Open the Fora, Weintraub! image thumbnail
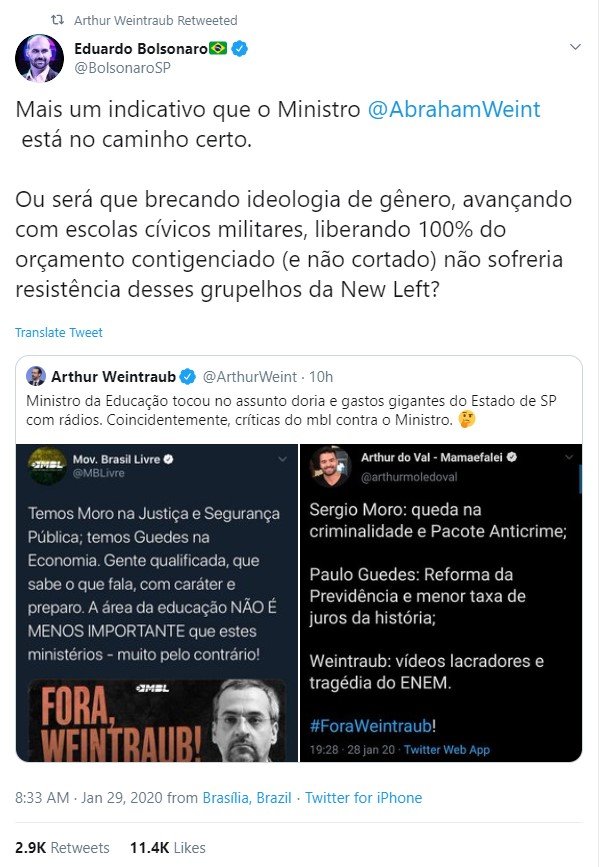This screenshot has width=603, height=867. tap(157, 720)
